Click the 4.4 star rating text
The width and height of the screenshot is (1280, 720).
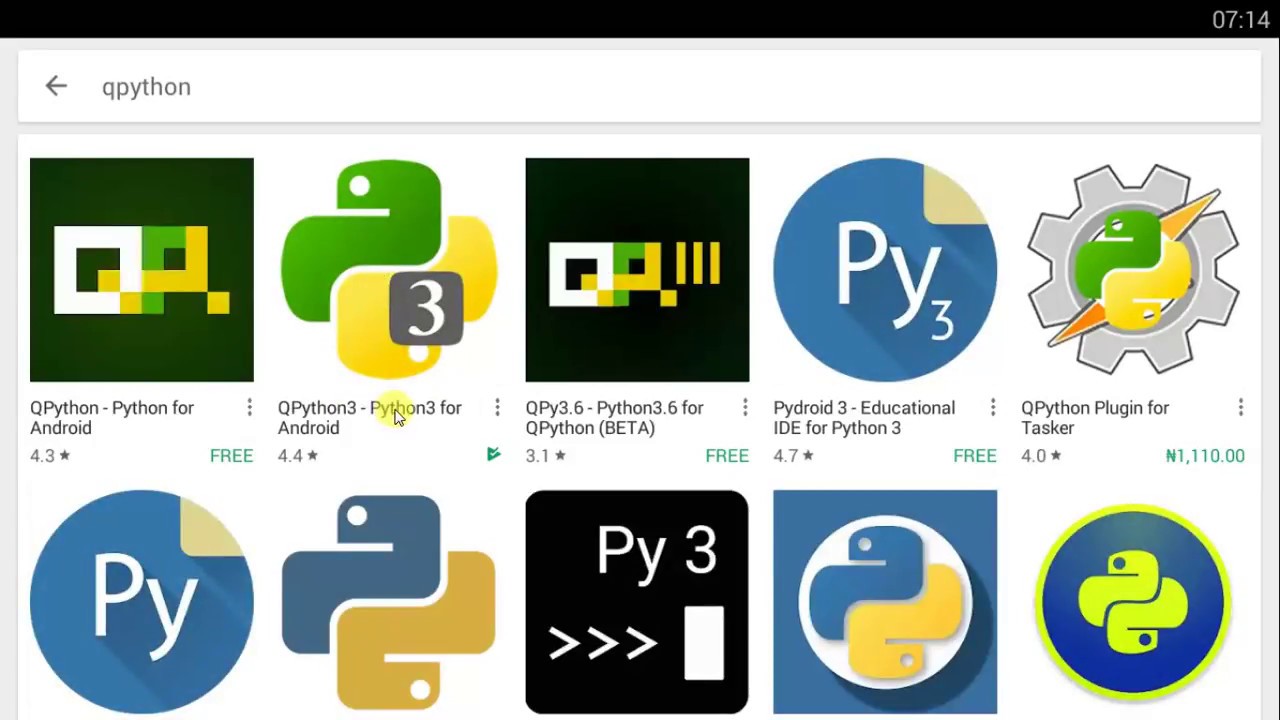[298, 456]
